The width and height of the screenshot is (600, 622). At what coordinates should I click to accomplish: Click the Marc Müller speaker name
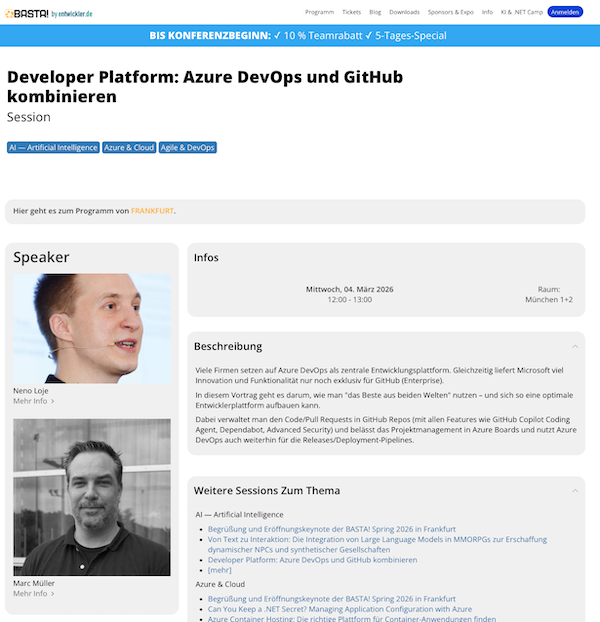(x=34, y=583)
